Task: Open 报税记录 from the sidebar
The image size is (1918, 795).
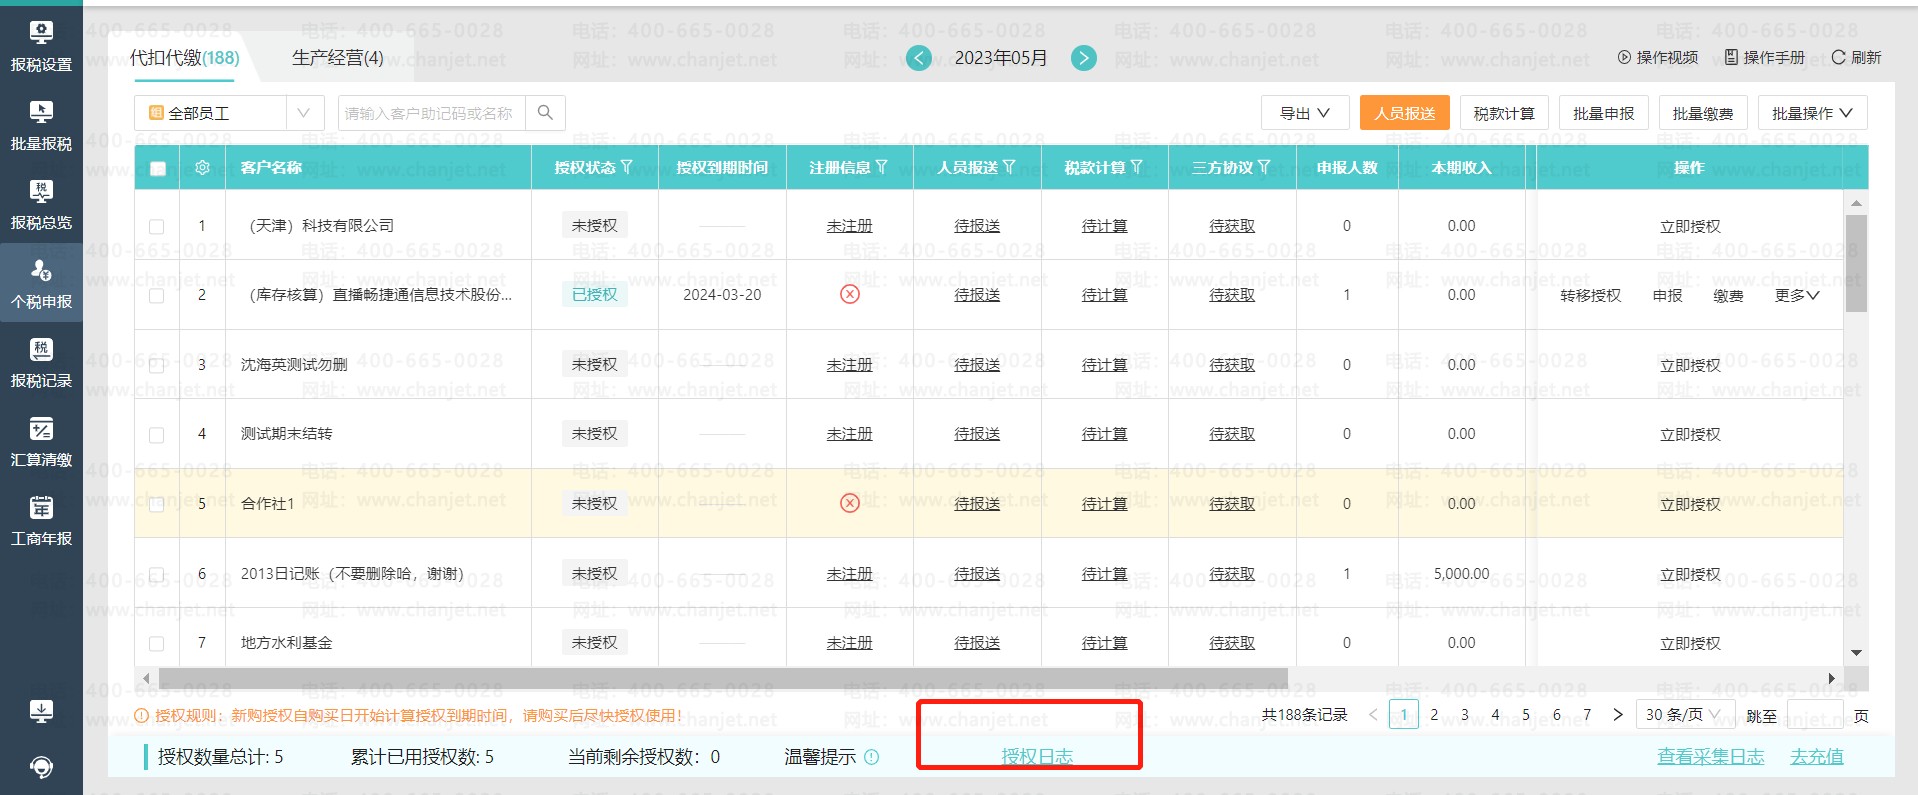Action: 41,363
